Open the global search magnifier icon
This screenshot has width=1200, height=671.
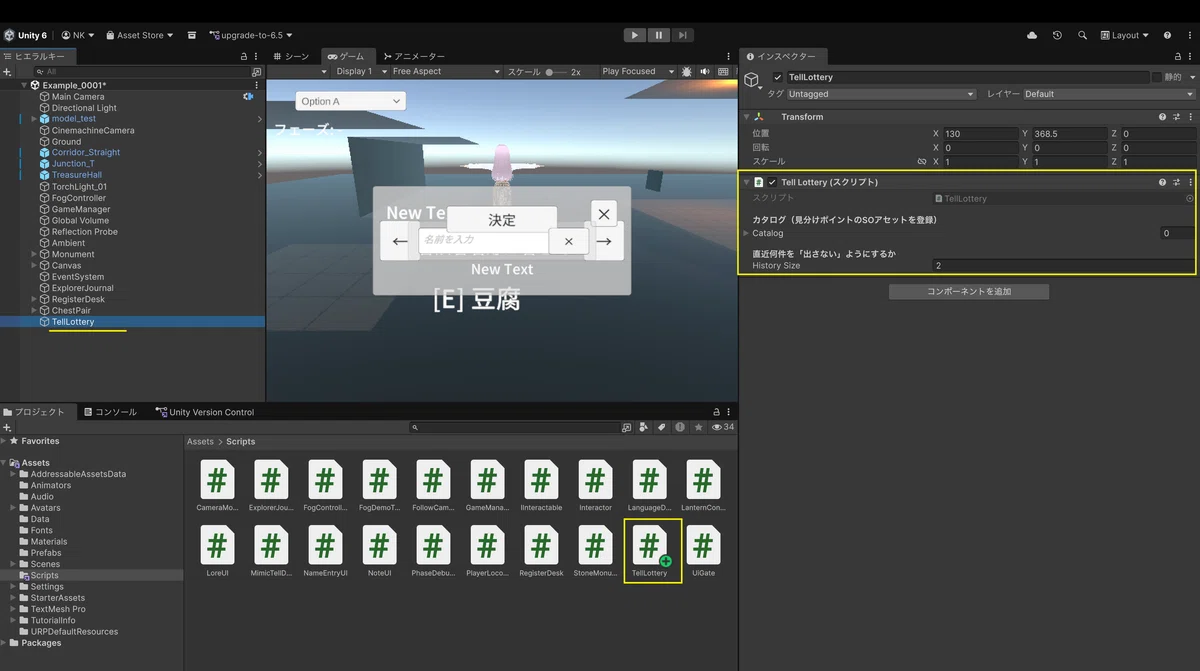[x=1082, y=35]
